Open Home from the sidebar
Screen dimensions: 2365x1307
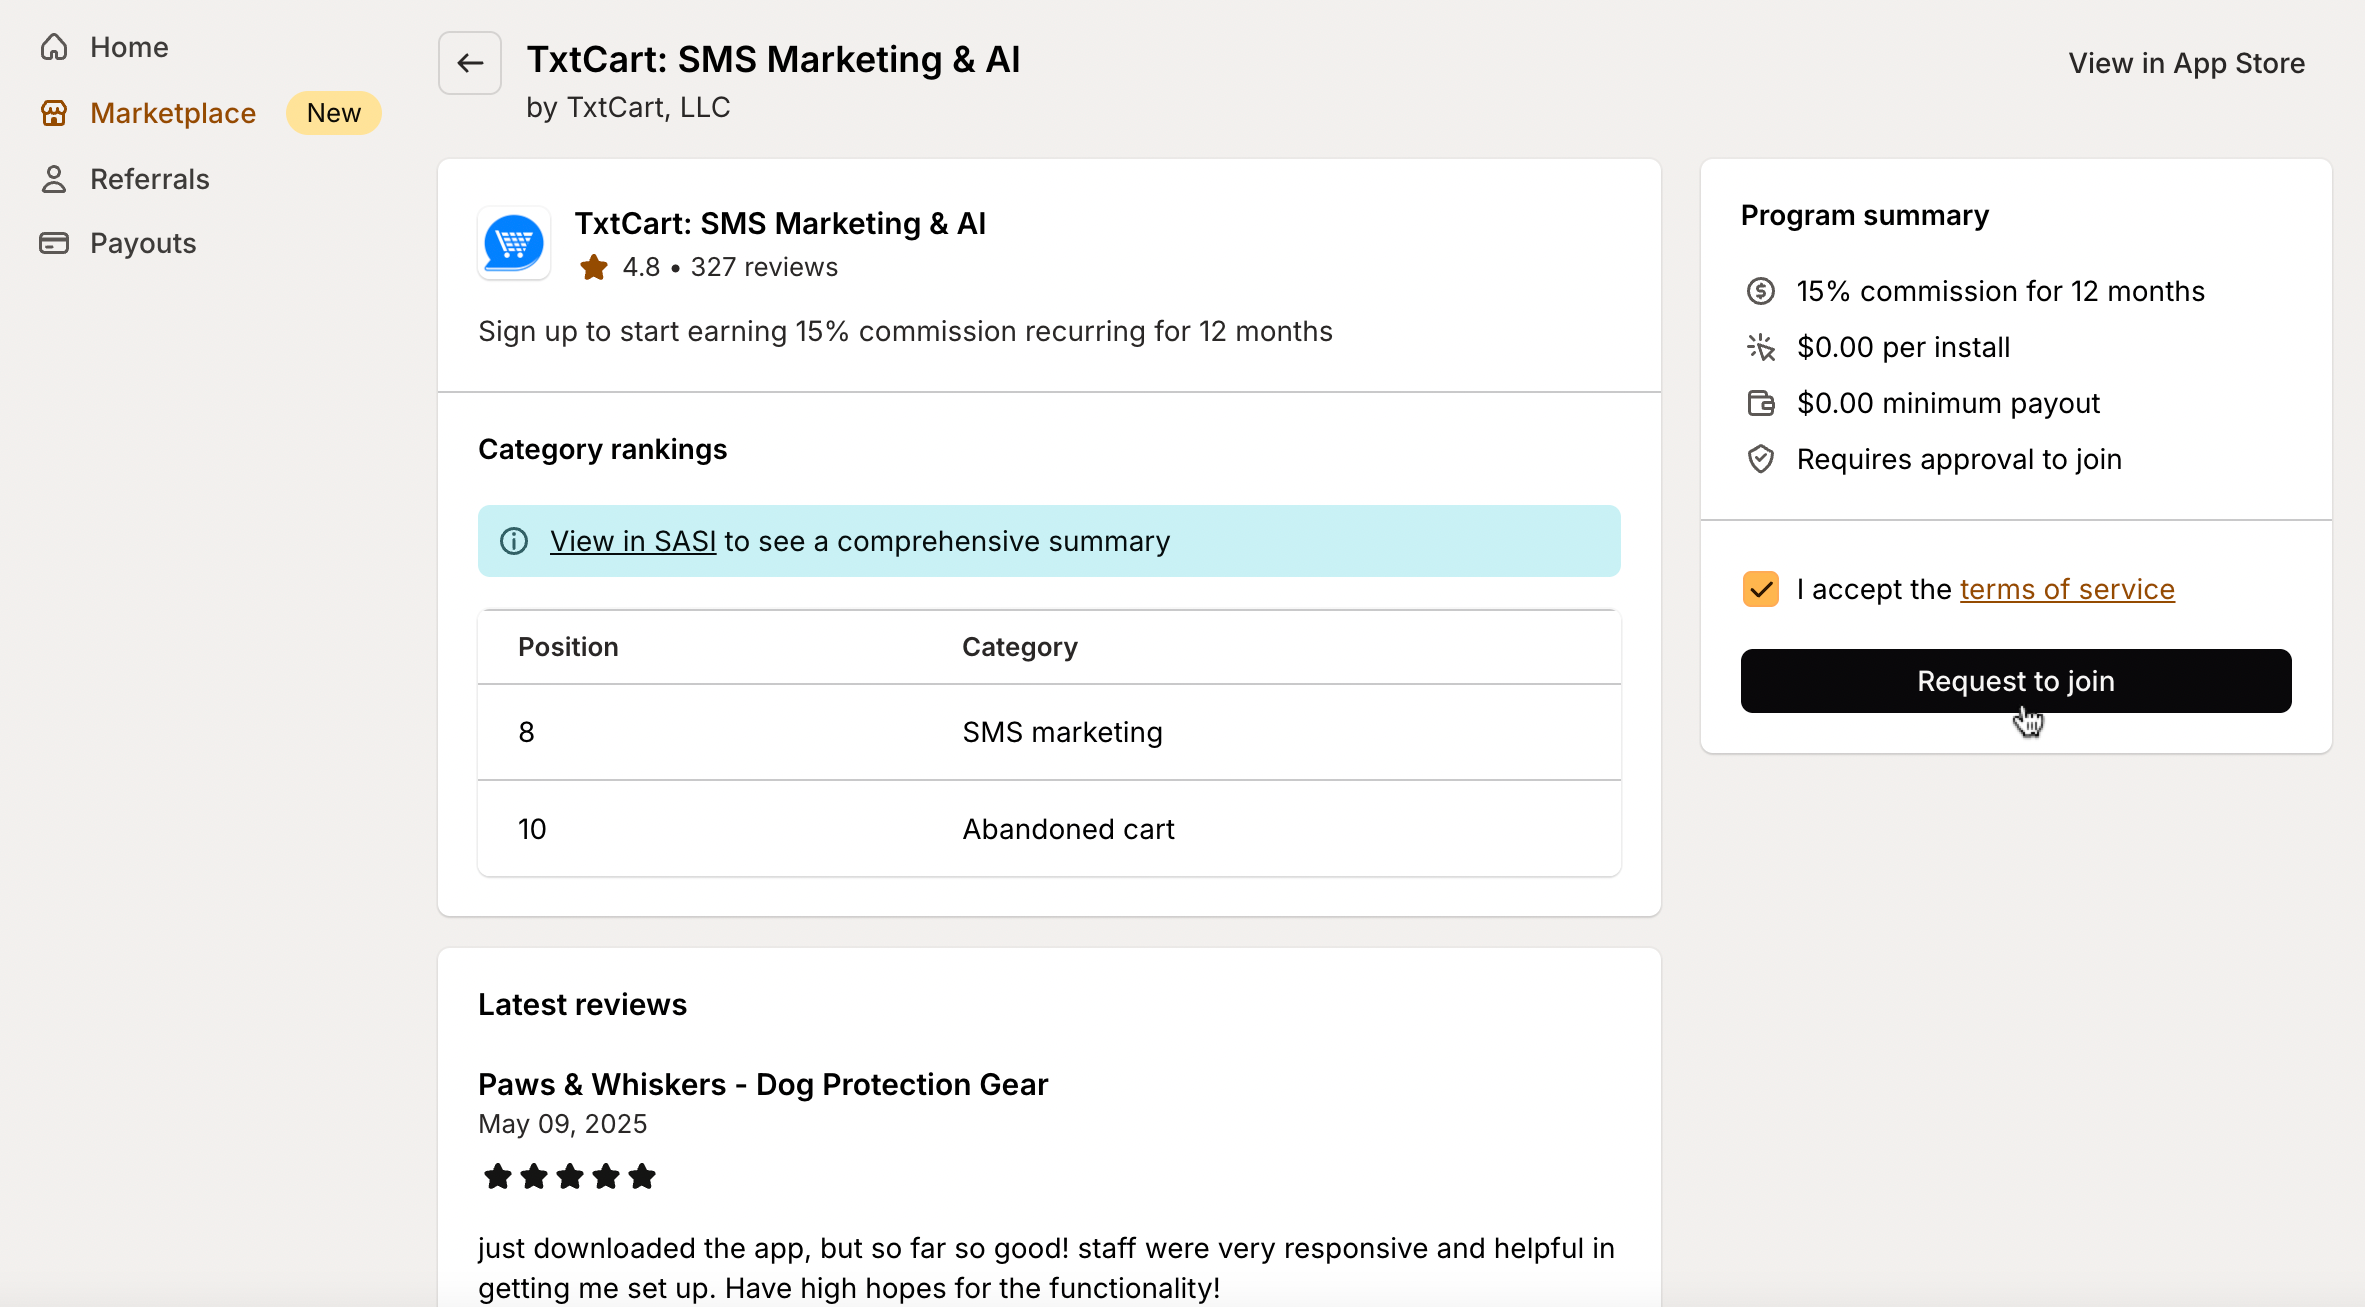point(128,46)
